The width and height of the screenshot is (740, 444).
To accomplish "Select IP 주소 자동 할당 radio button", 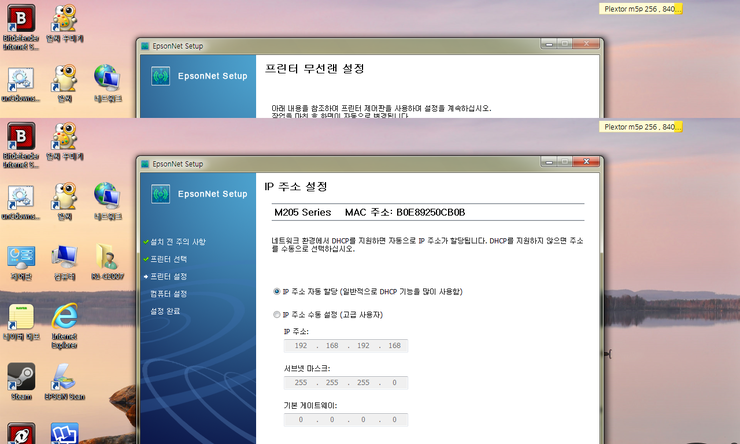I will click(x=277, y=291).
